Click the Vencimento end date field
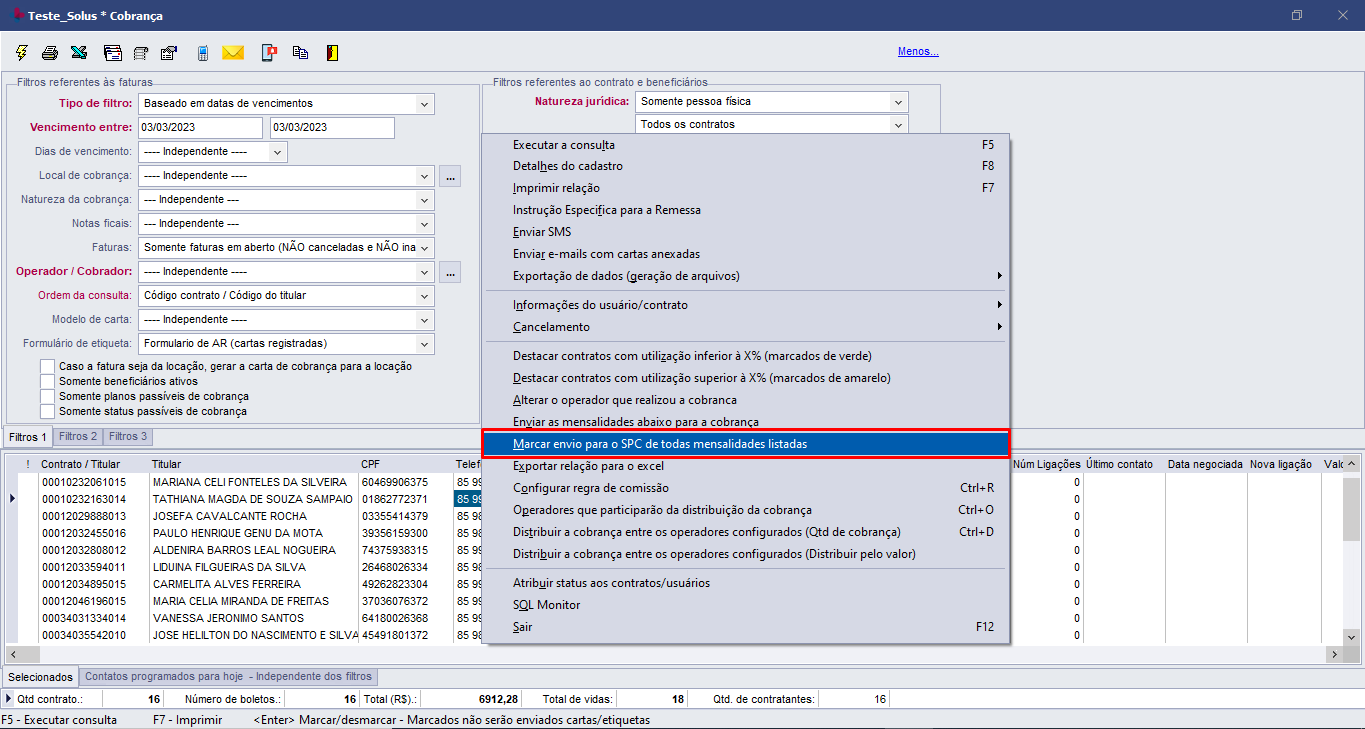The height and width of the screenshot is (729, 1365). pyautogui.click(x=332, y=128)
